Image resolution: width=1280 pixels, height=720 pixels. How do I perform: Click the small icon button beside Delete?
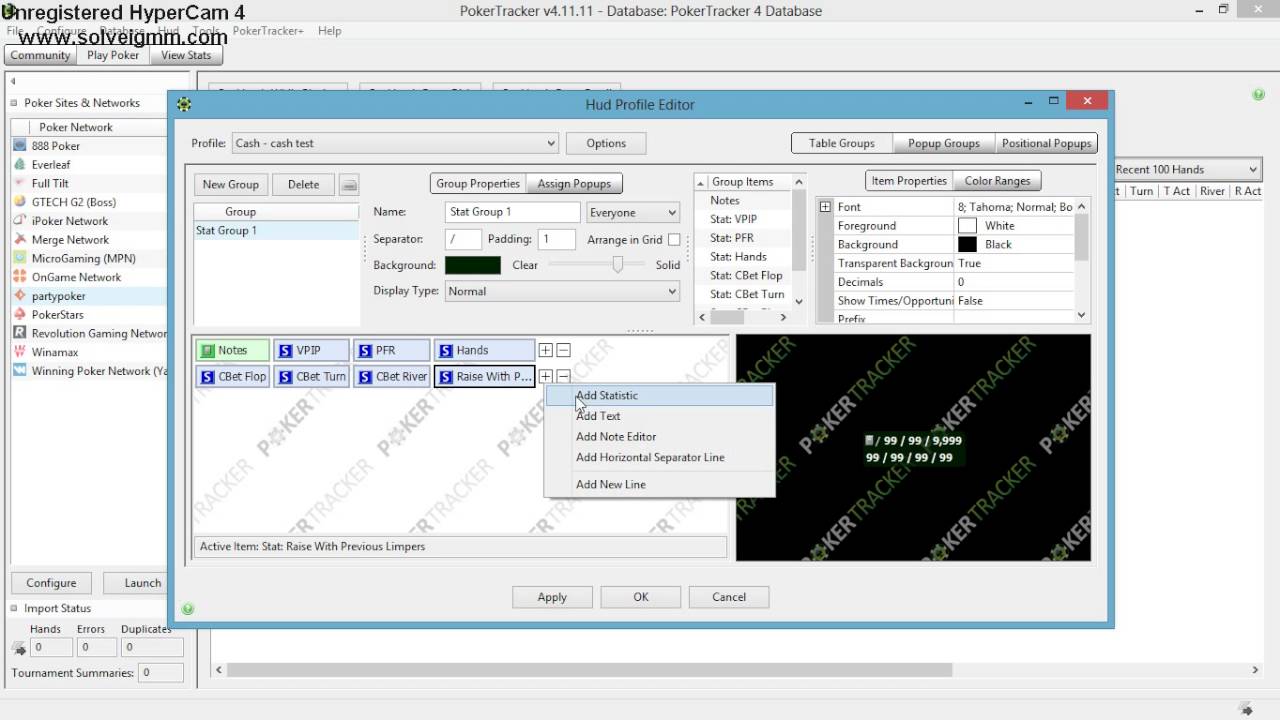point(348,185)
